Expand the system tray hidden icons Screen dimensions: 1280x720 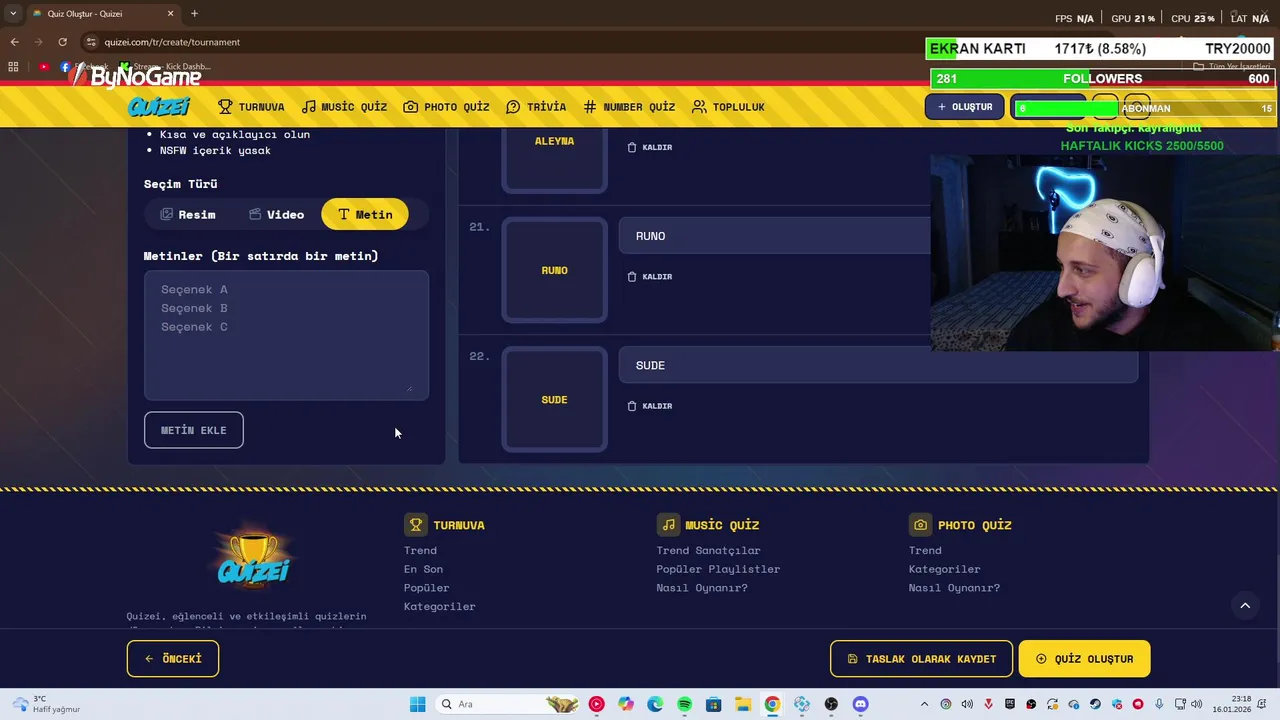pyautogui.click(x=925, y=704)
